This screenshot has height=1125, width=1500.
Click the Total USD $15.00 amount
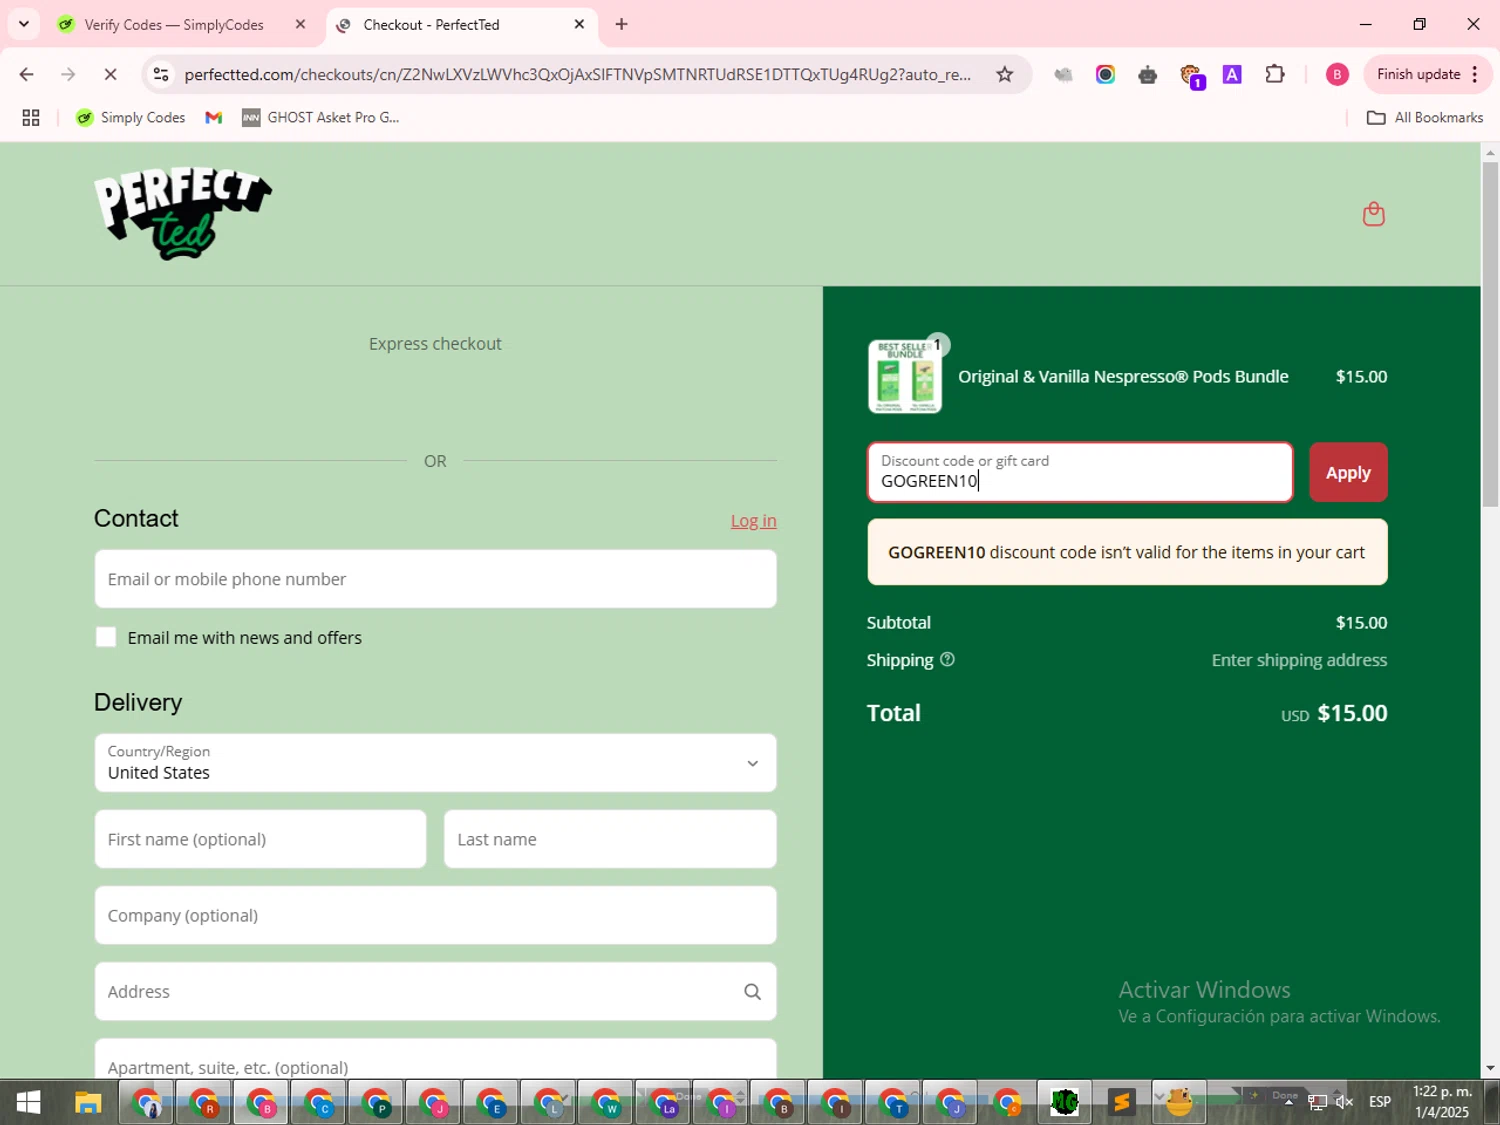[x=1334, y=713]
